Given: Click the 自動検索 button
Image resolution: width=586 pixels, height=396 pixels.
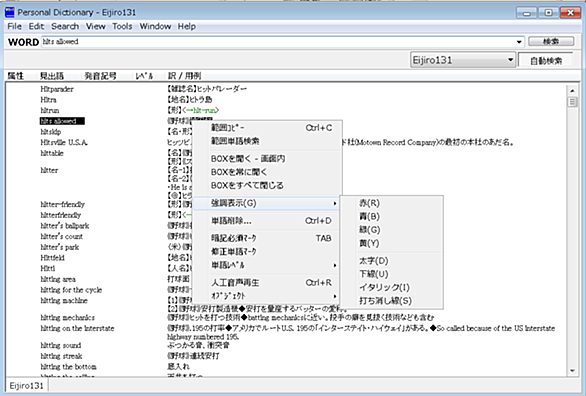Looking at the screenshot, I should 546,61.
